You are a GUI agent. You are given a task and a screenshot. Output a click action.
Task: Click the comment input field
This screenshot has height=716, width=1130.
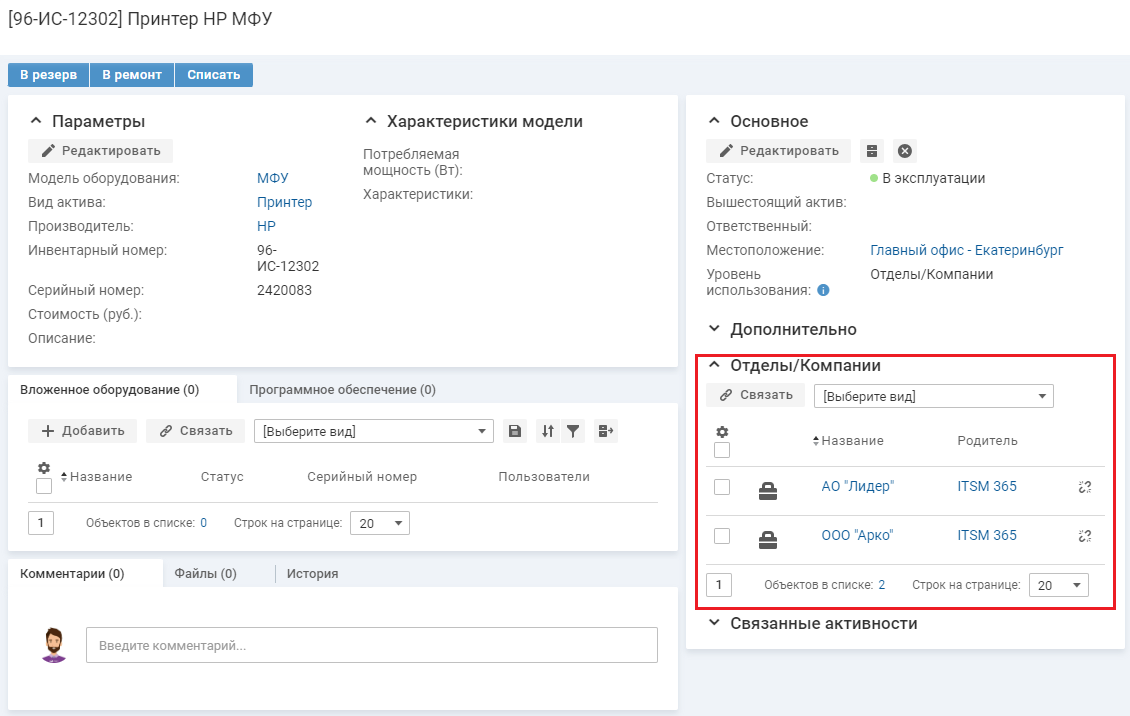[371, 646]
